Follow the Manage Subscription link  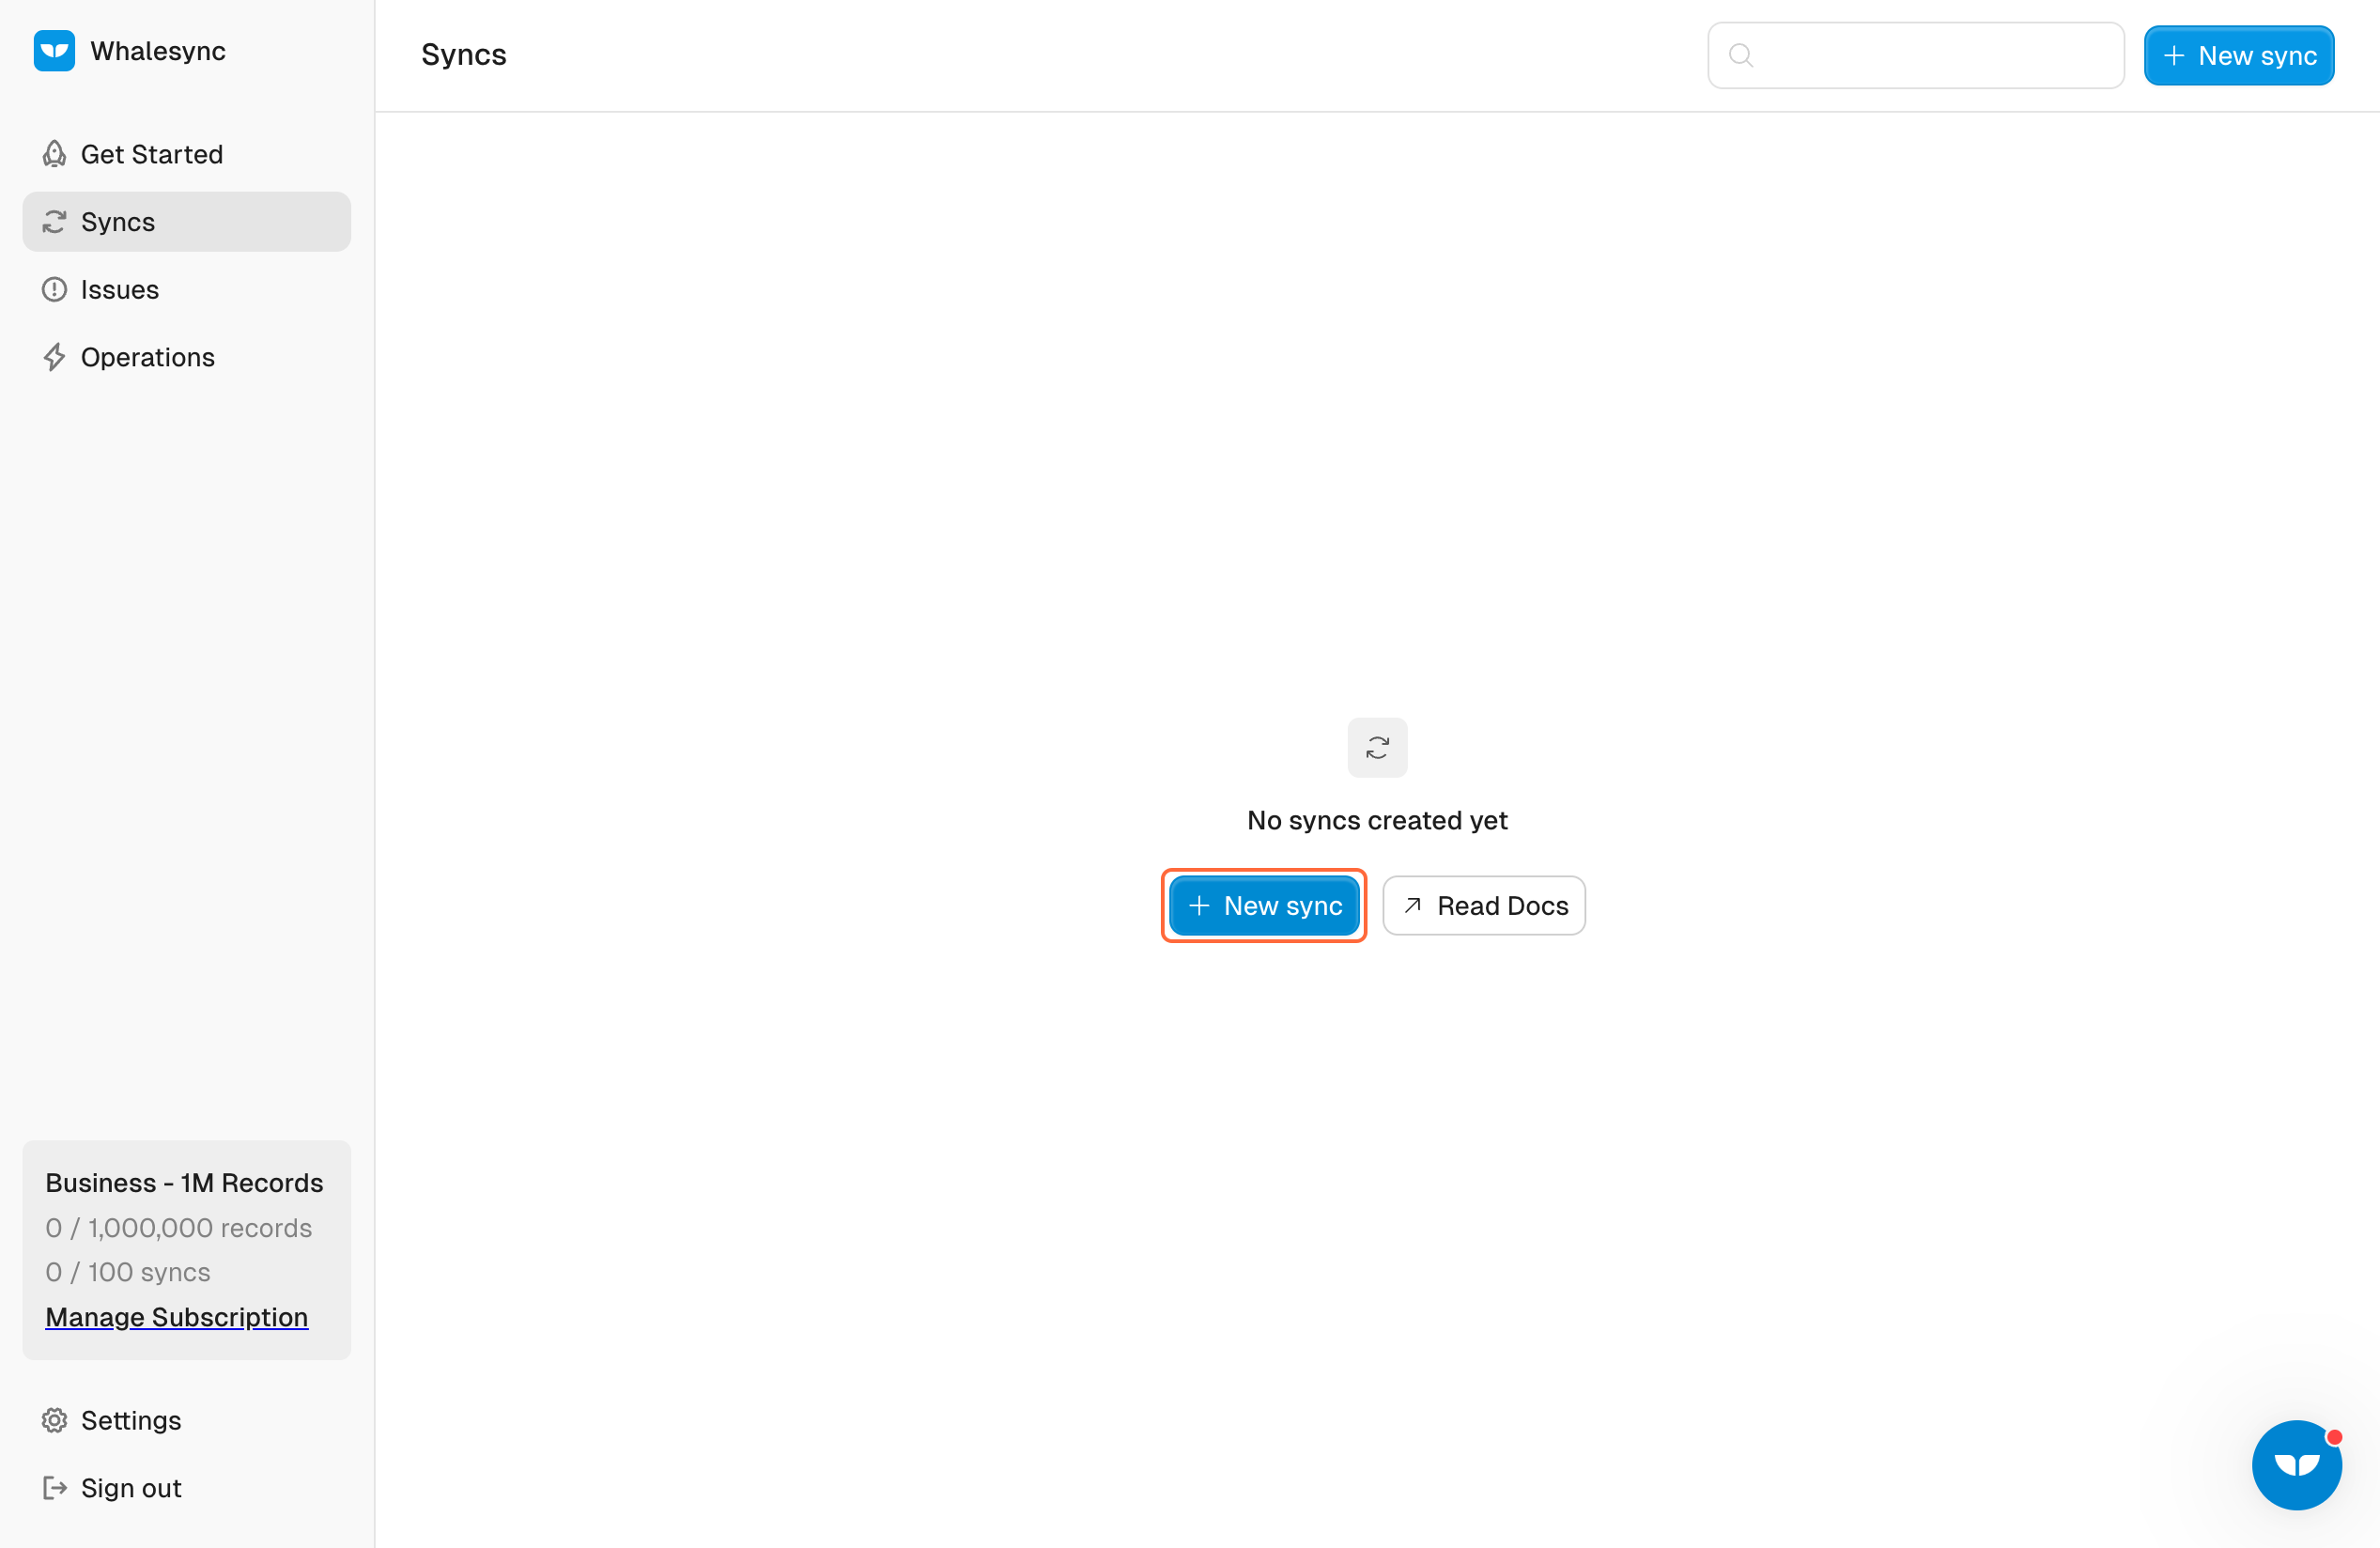pos(176,1317)
